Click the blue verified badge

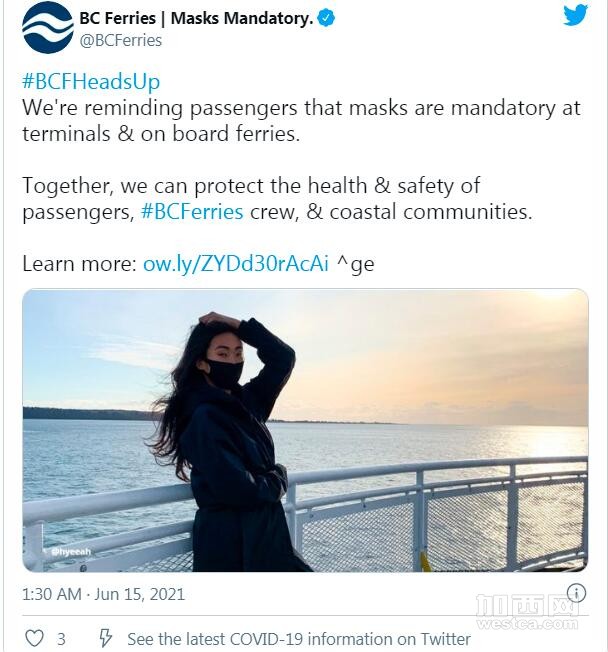[326, 19]
